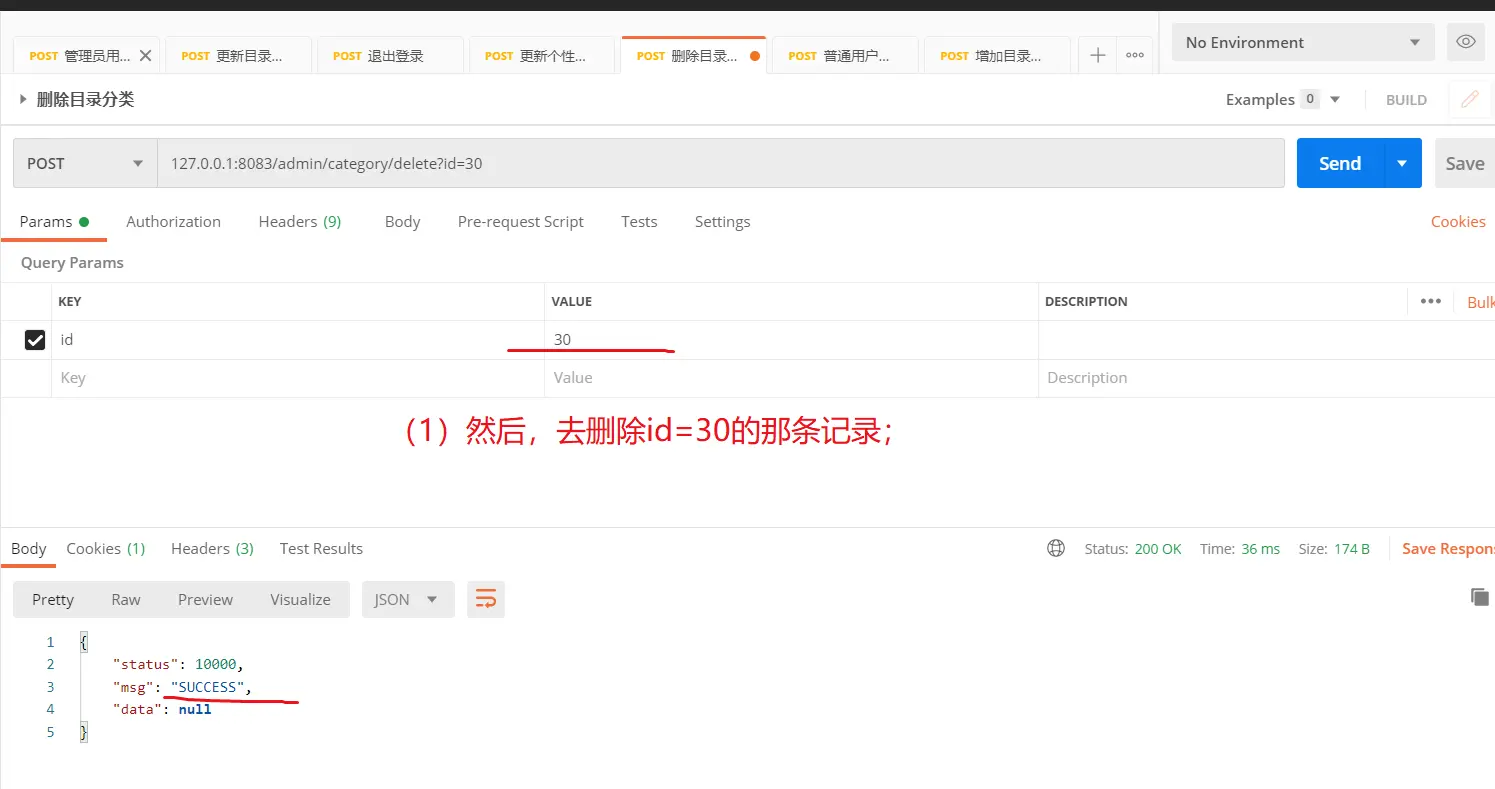Copy response body with the copy icon
The image size is (1495, 789).
1479,597
